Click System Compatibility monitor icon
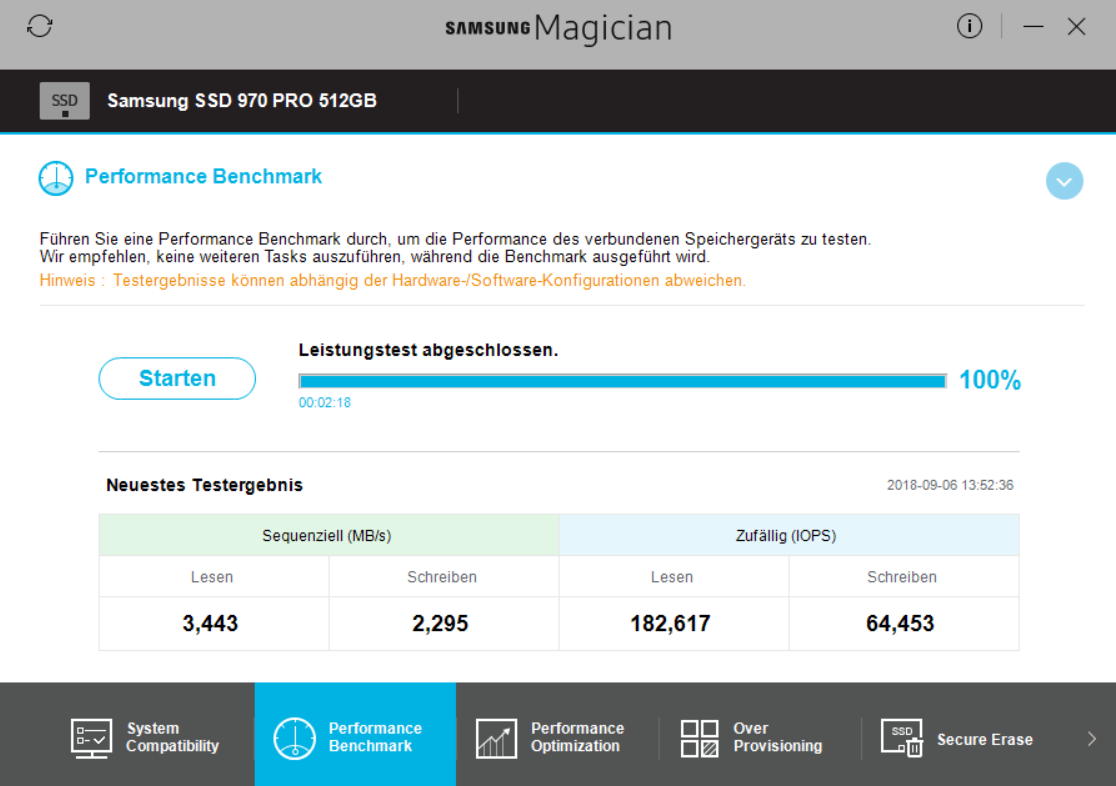Screen dimensions: 1116x786 (91, 738)
